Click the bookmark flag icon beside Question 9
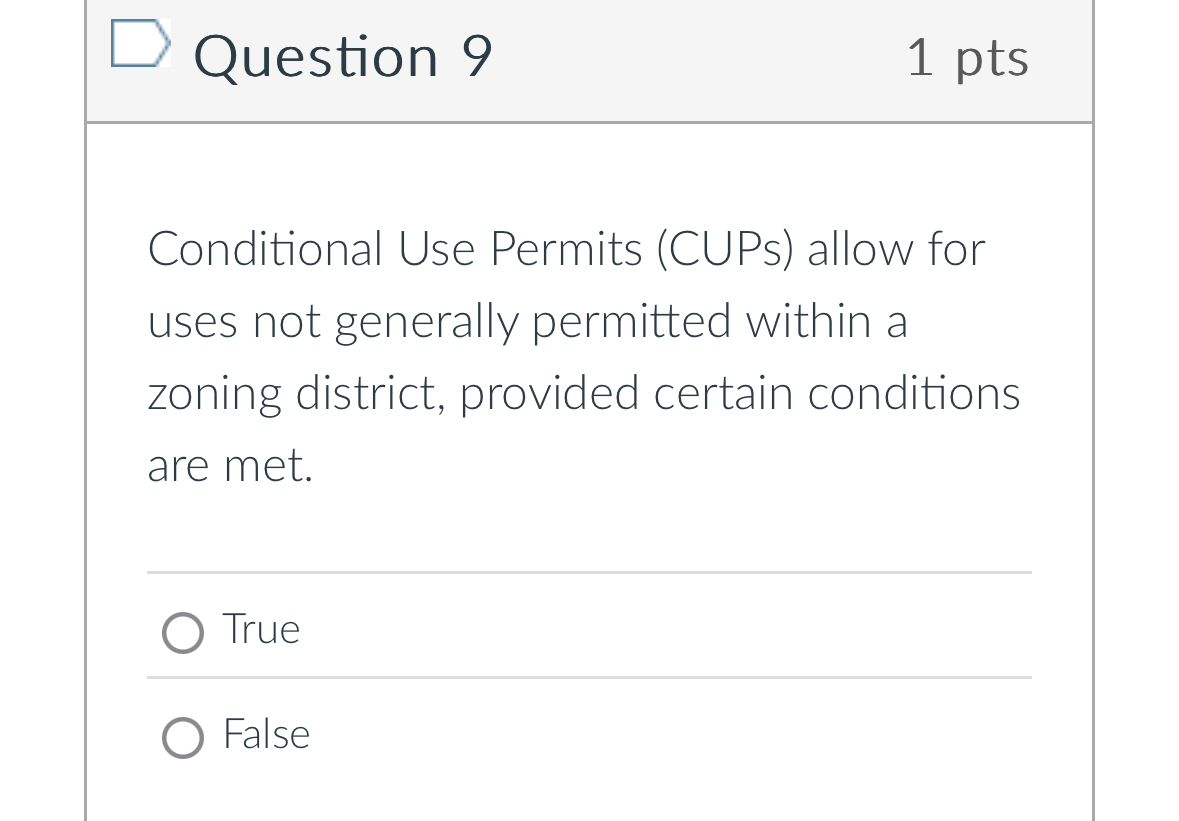The height and width of the screenshot is (821, 1179). point(140,44)
